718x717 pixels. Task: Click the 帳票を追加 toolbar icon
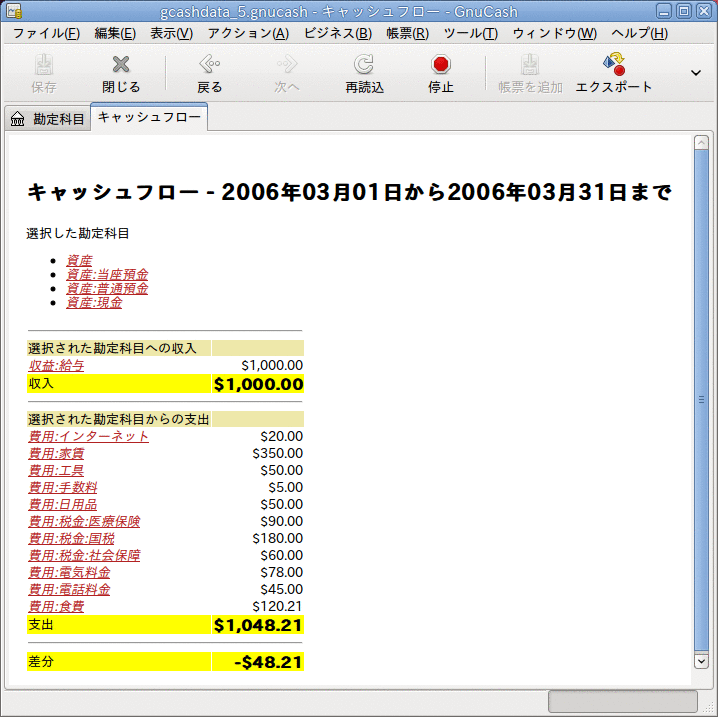tap(530, 65)
